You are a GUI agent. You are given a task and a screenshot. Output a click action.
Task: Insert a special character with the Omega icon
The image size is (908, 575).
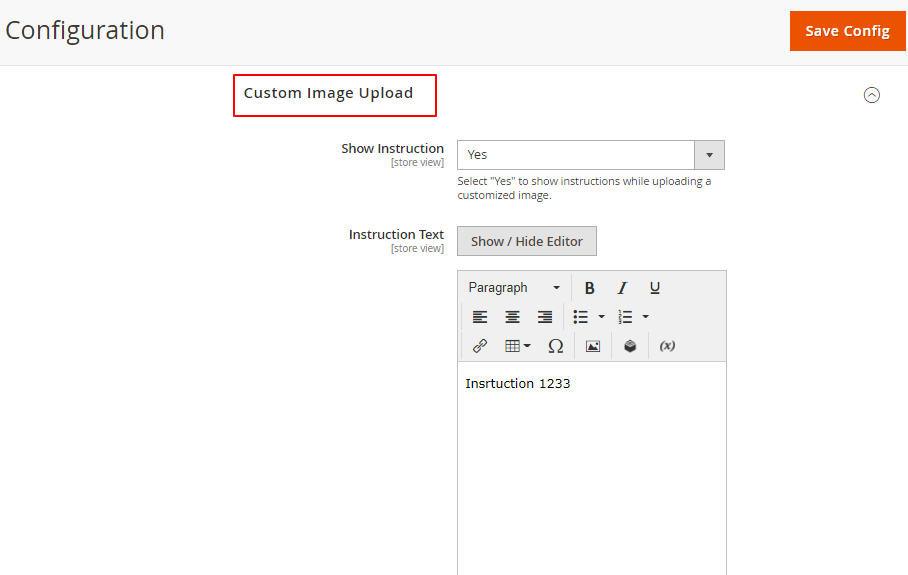click(556, 346)
